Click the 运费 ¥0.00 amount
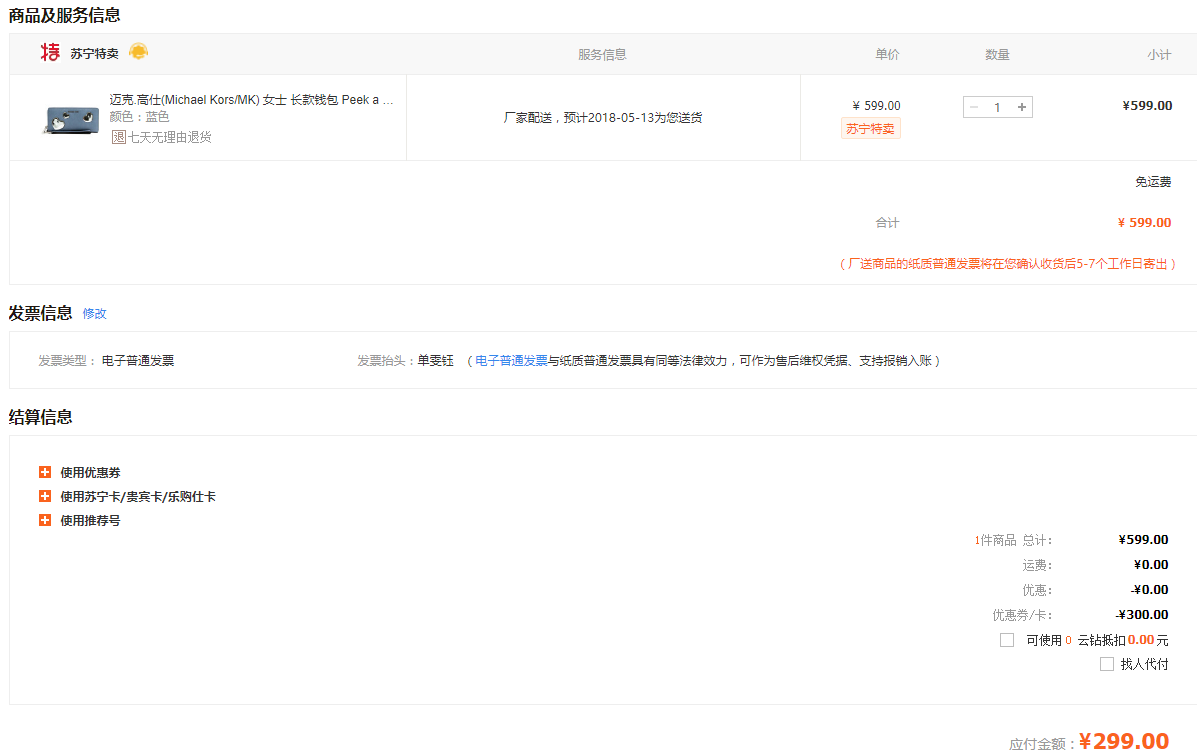The width and height of the screenshot is (1197, 754). [x=1151, y=565]
